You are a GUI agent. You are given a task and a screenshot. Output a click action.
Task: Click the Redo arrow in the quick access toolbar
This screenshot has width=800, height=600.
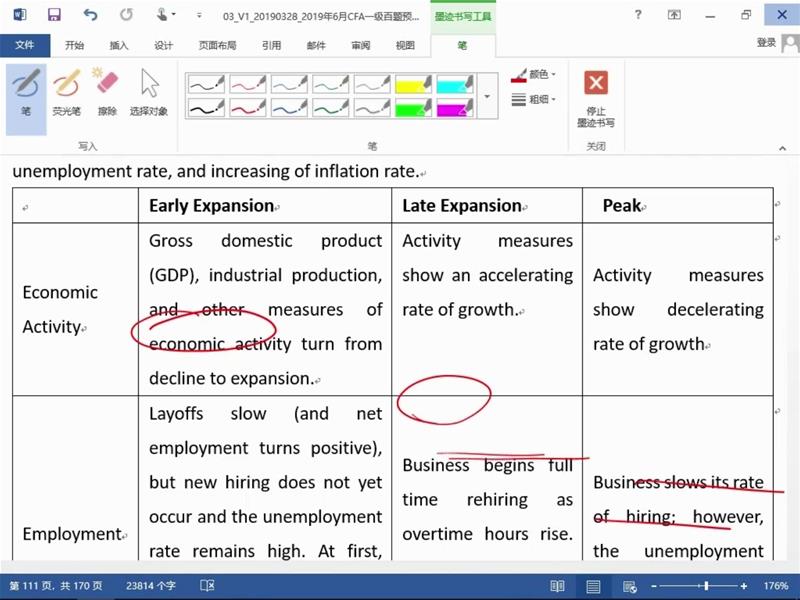click(x=126, y=14)
